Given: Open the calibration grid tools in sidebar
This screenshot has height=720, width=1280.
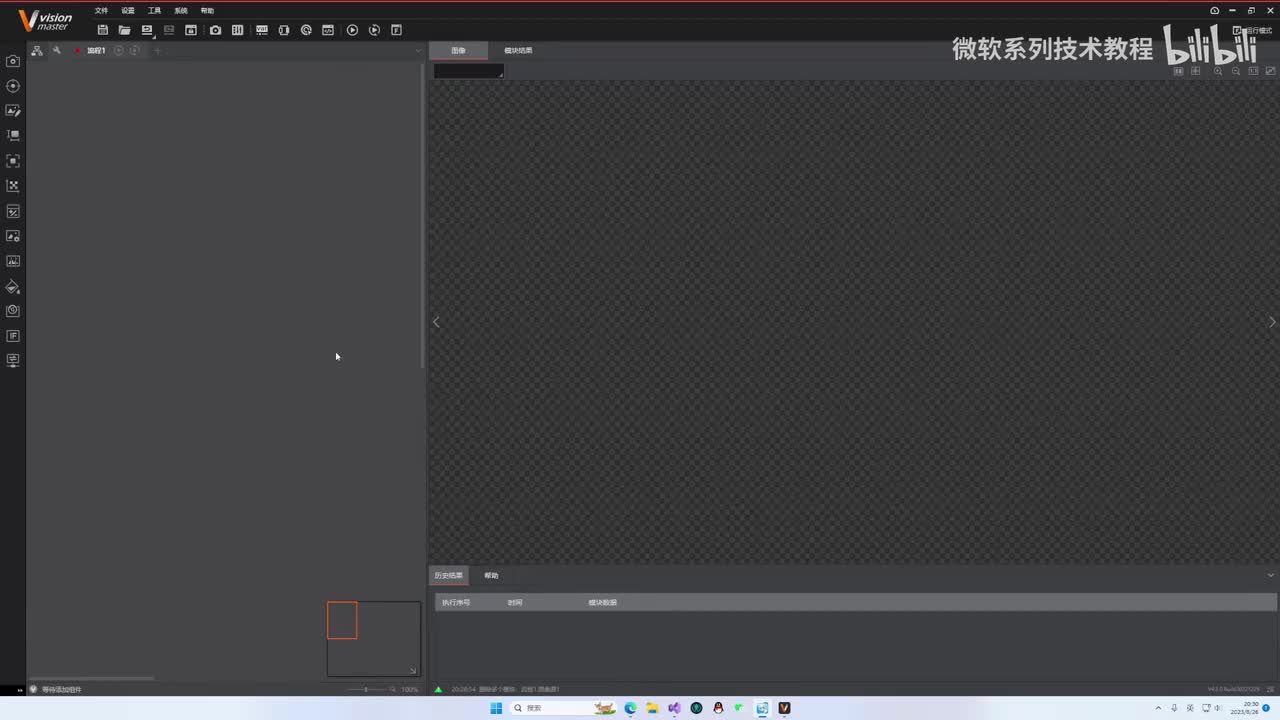Looking at the screenshot, I should (x=13, y=186).
